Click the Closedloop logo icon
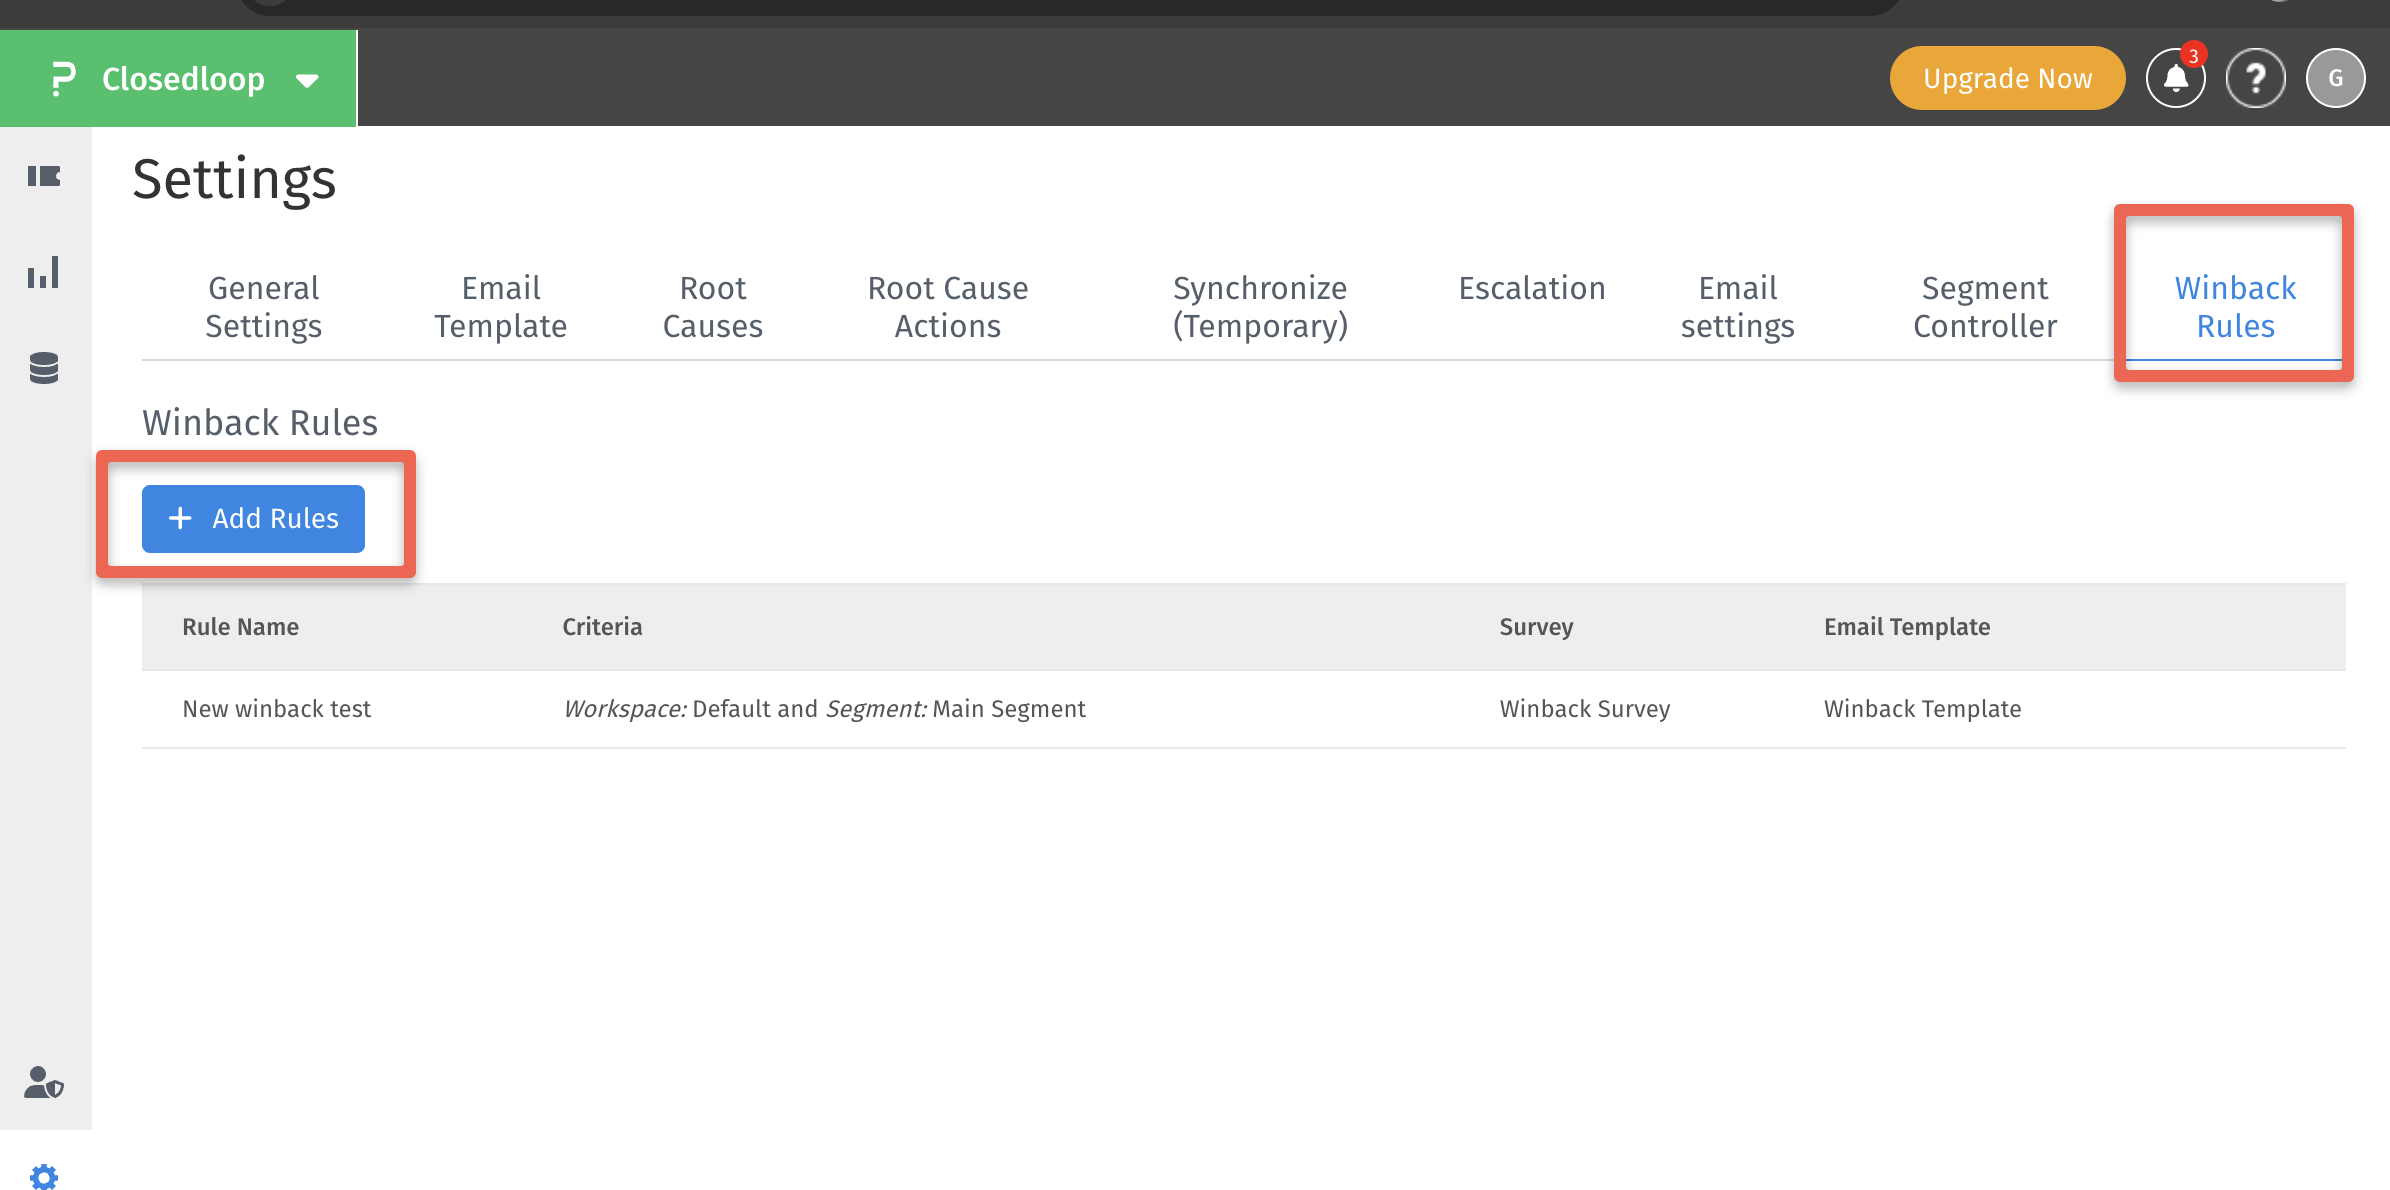Screen dimensions: 2390x1190 click(x=63, y=79)
